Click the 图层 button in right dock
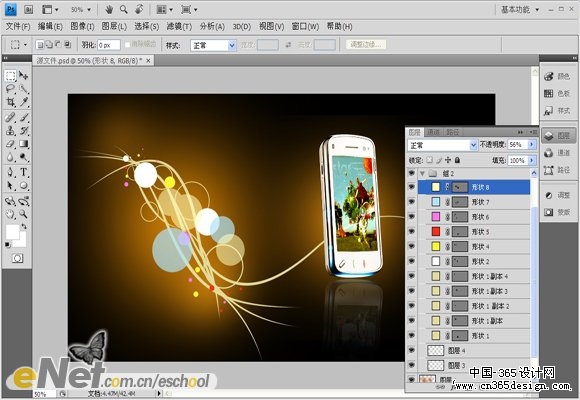The width and height of the screenshot is (580, 400). pos(559,136)
